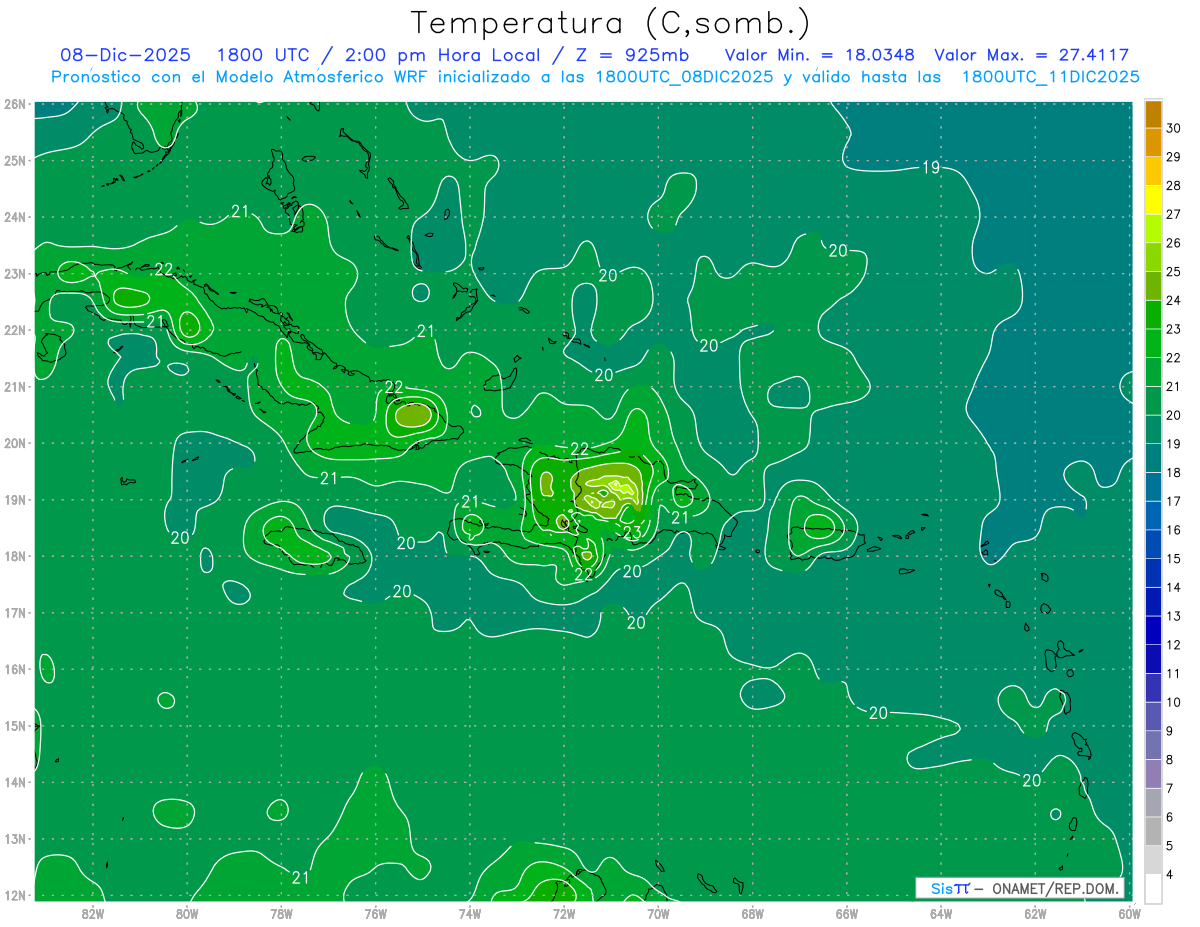Click the Valor Max. = 27.4117 text
The image size is (1200, 927).
point(1031,56)
